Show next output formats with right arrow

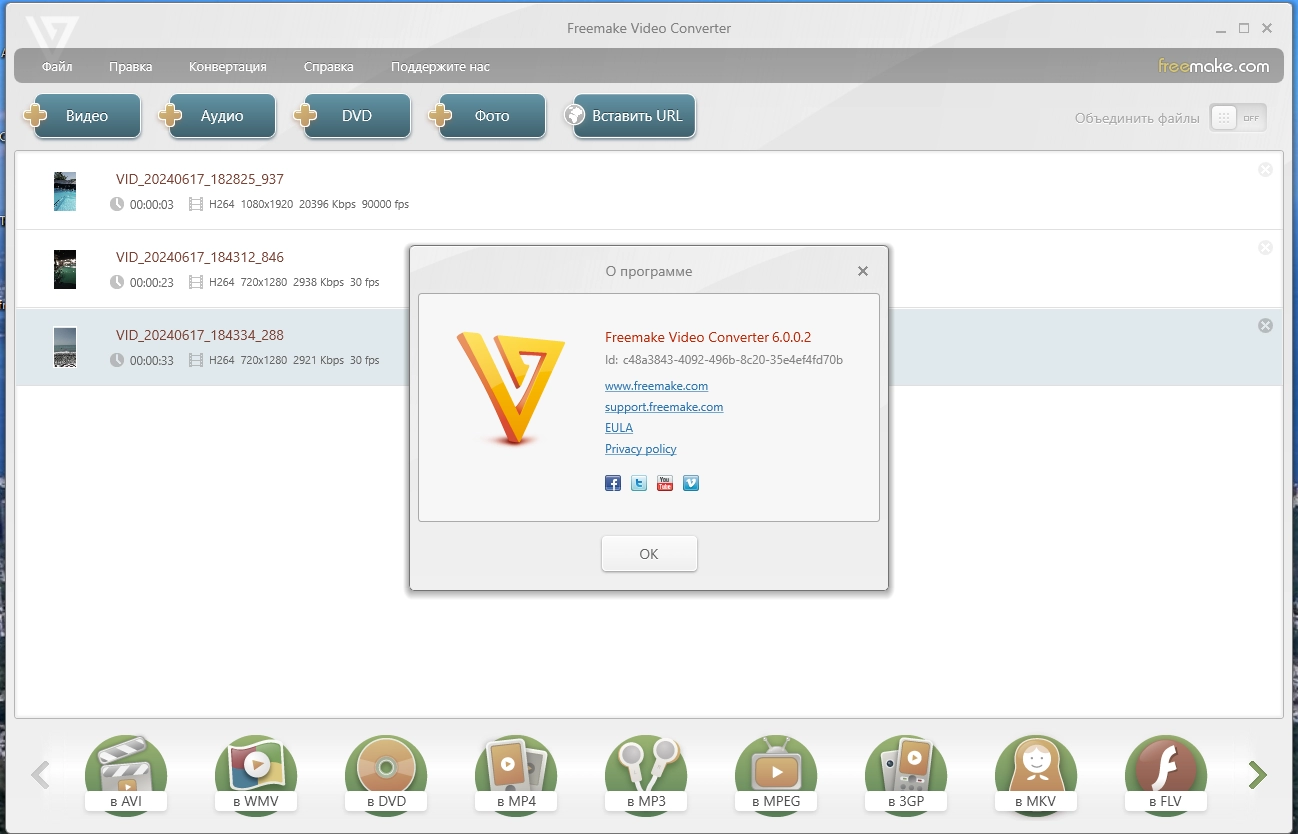[x=1258, y=775]
